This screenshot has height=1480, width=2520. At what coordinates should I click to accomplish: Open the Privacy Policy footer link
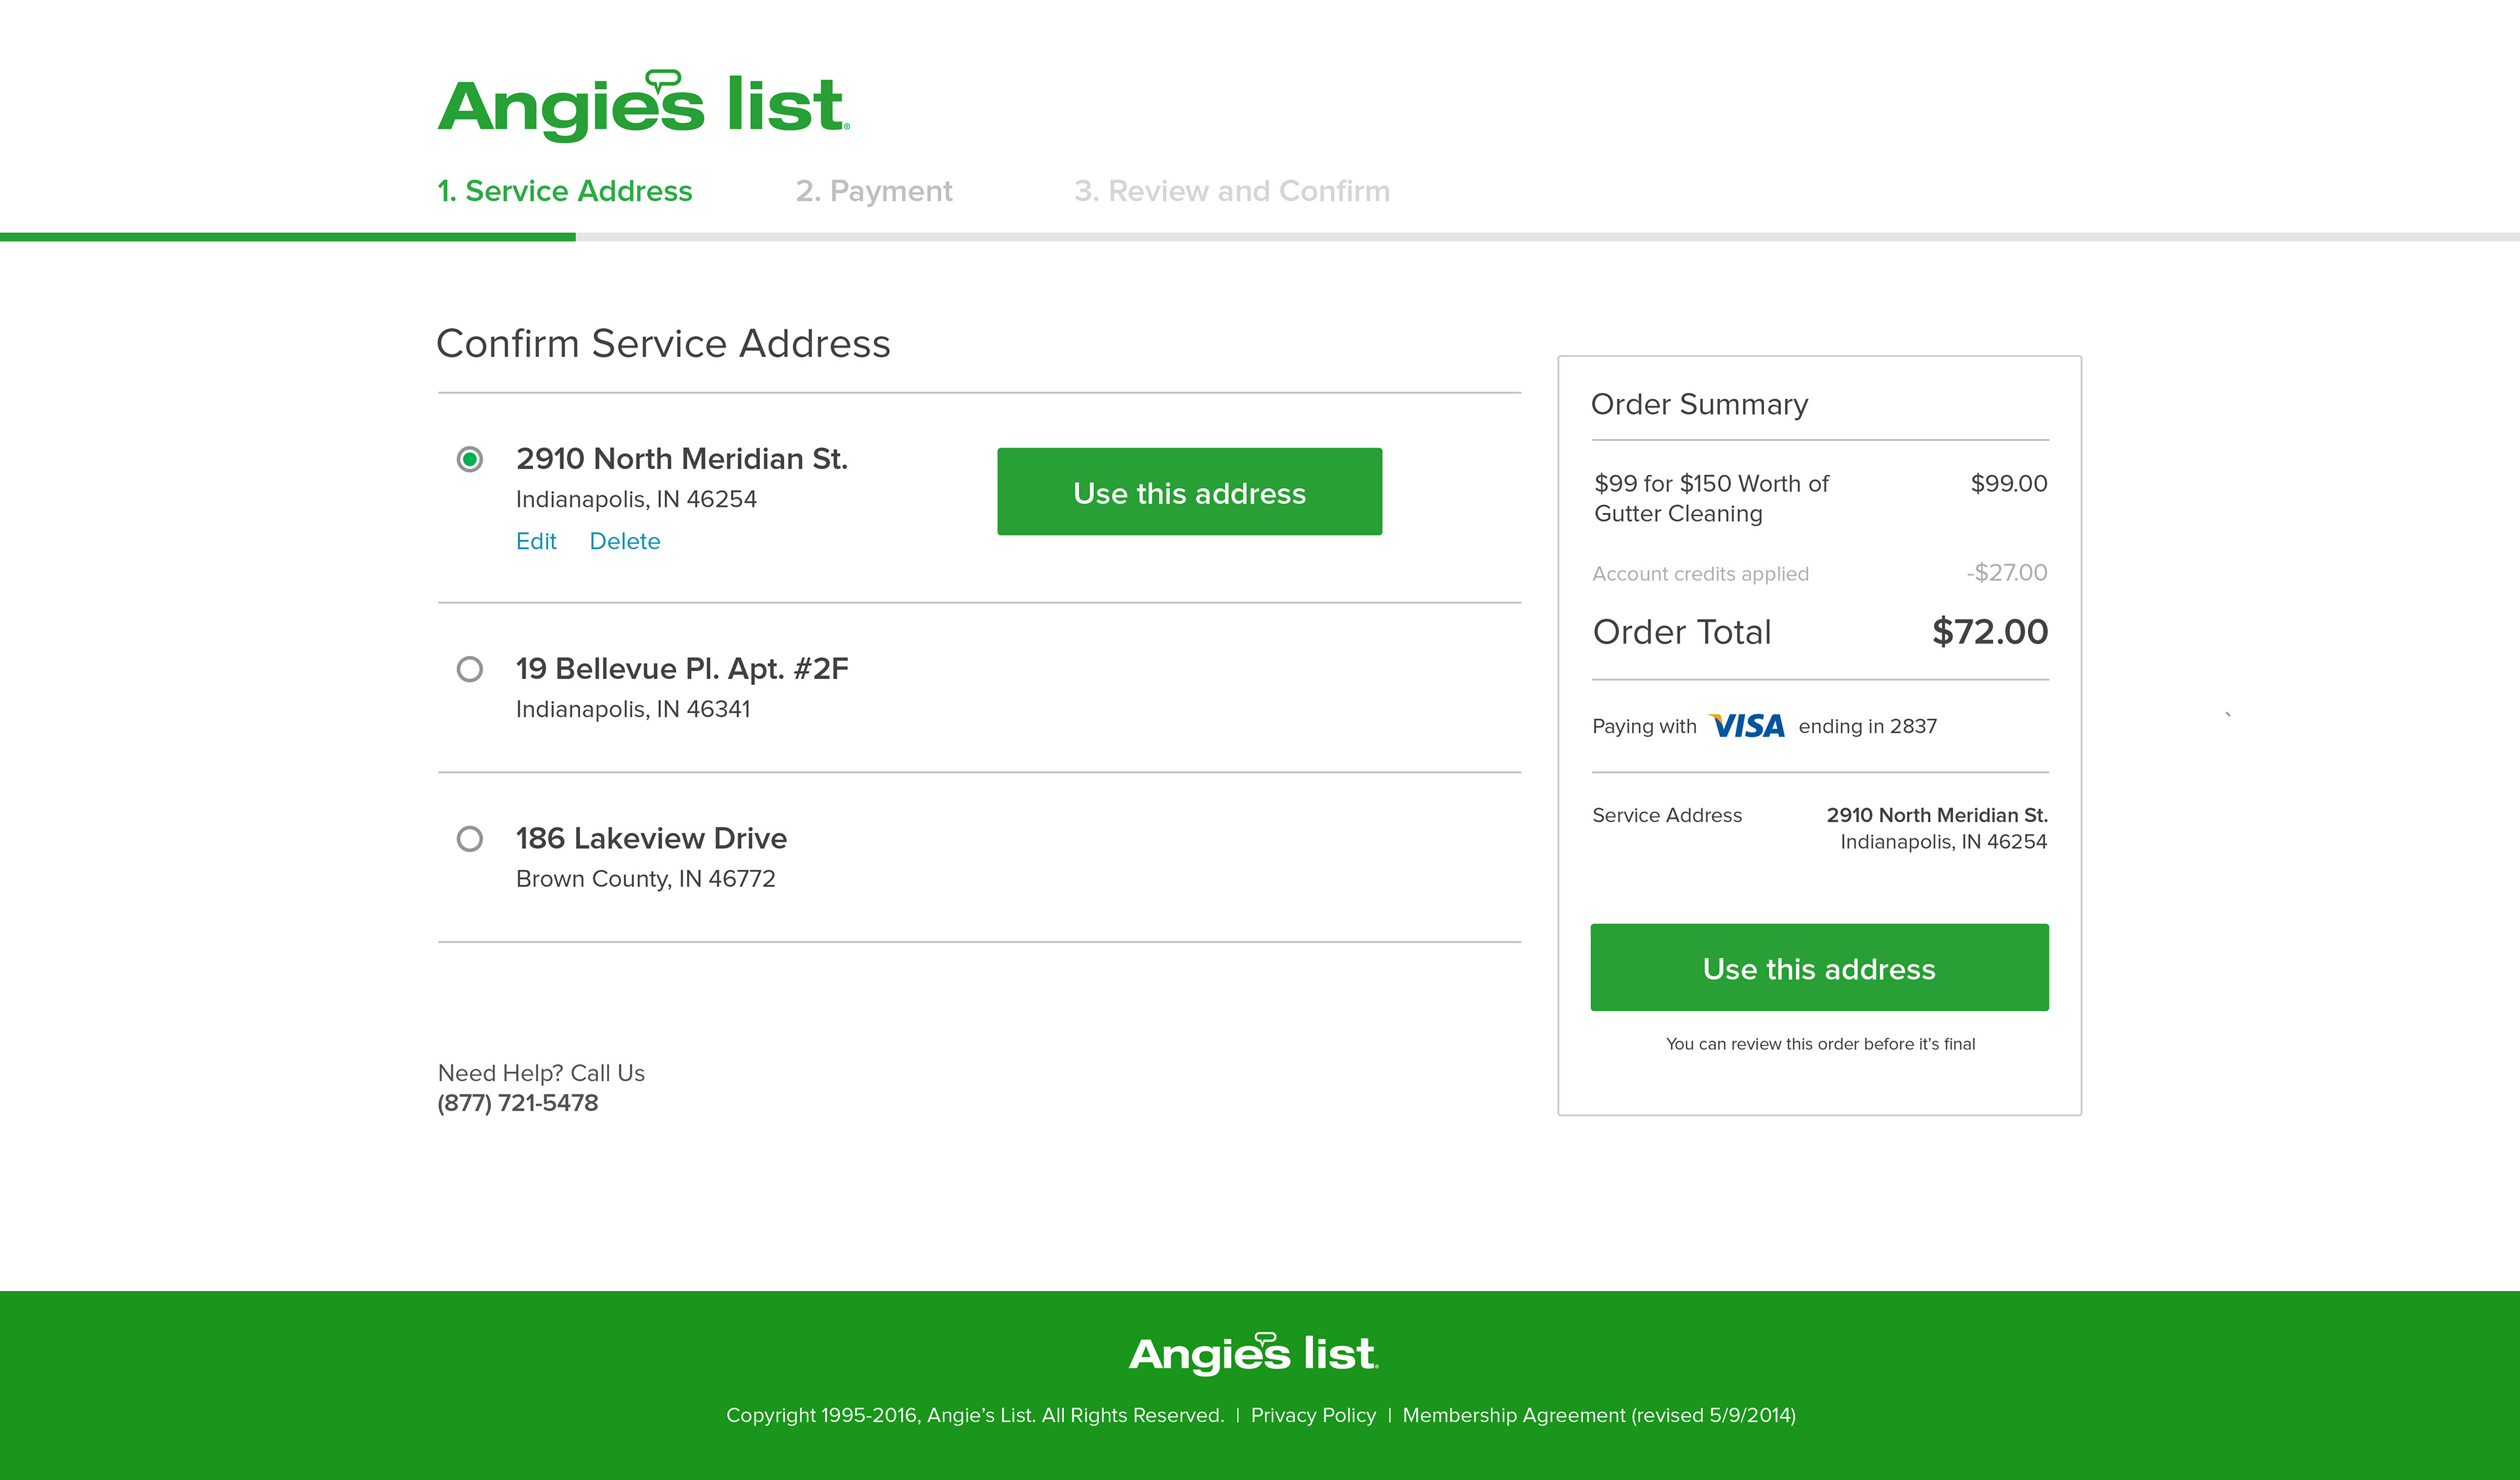point(1312,1415)
